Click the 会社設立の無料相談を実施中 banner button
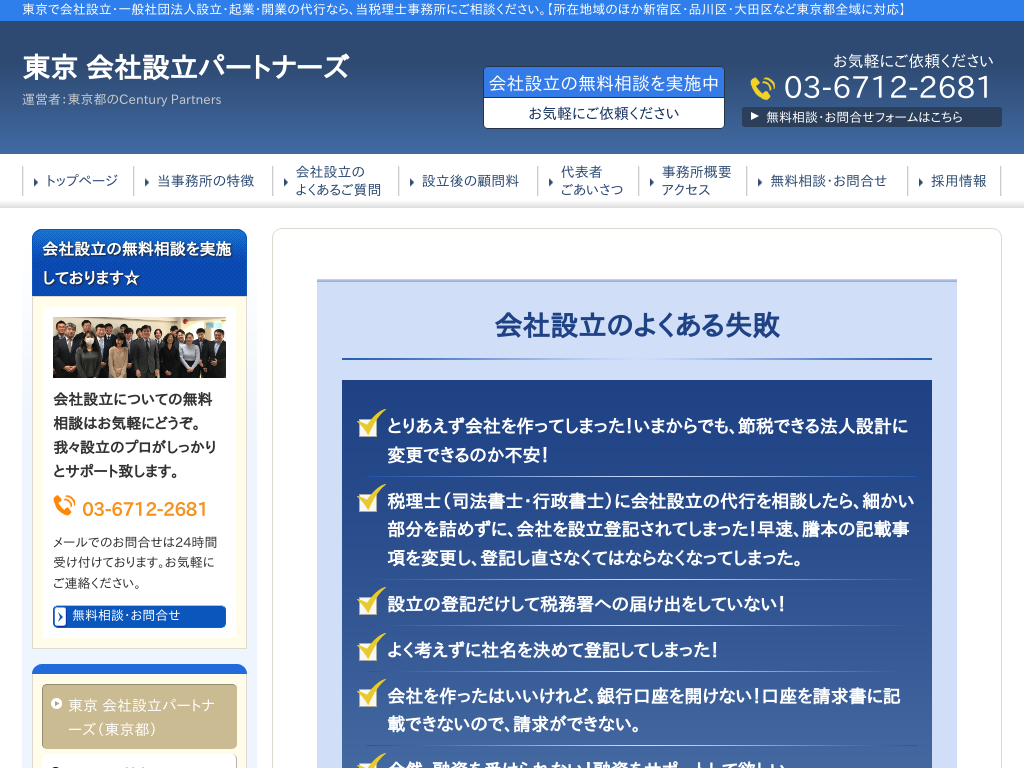The height and width of the screenshot is (768, 1024). tap(603, 97)
